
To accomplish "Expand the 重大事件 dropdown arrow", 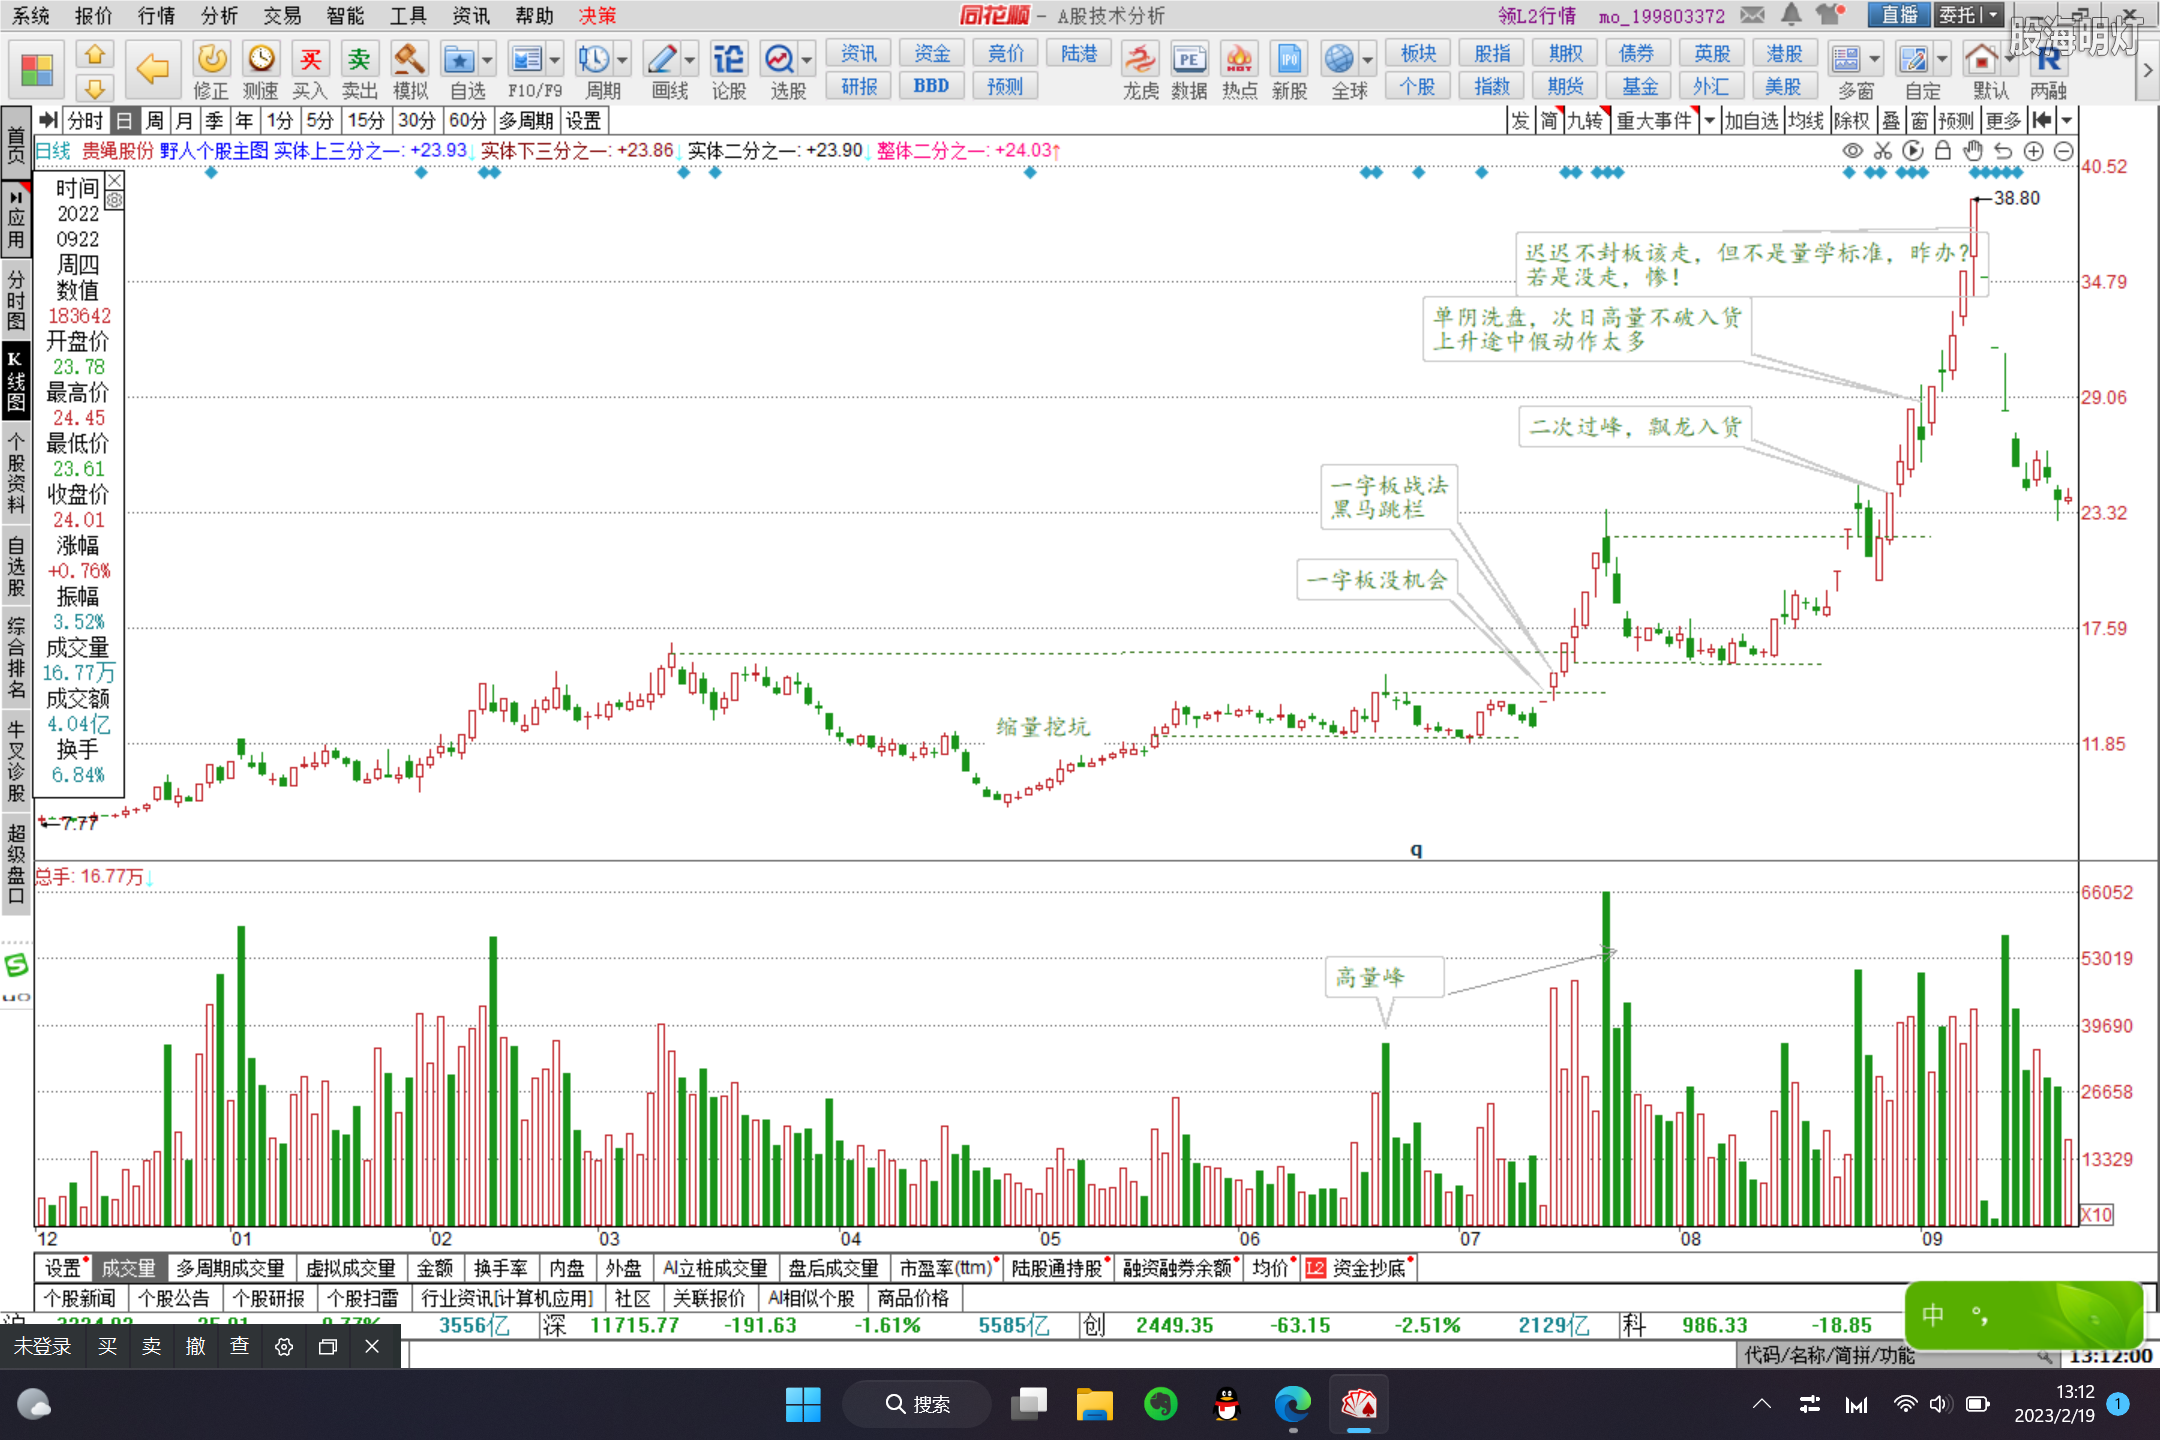I will 1709,121.
